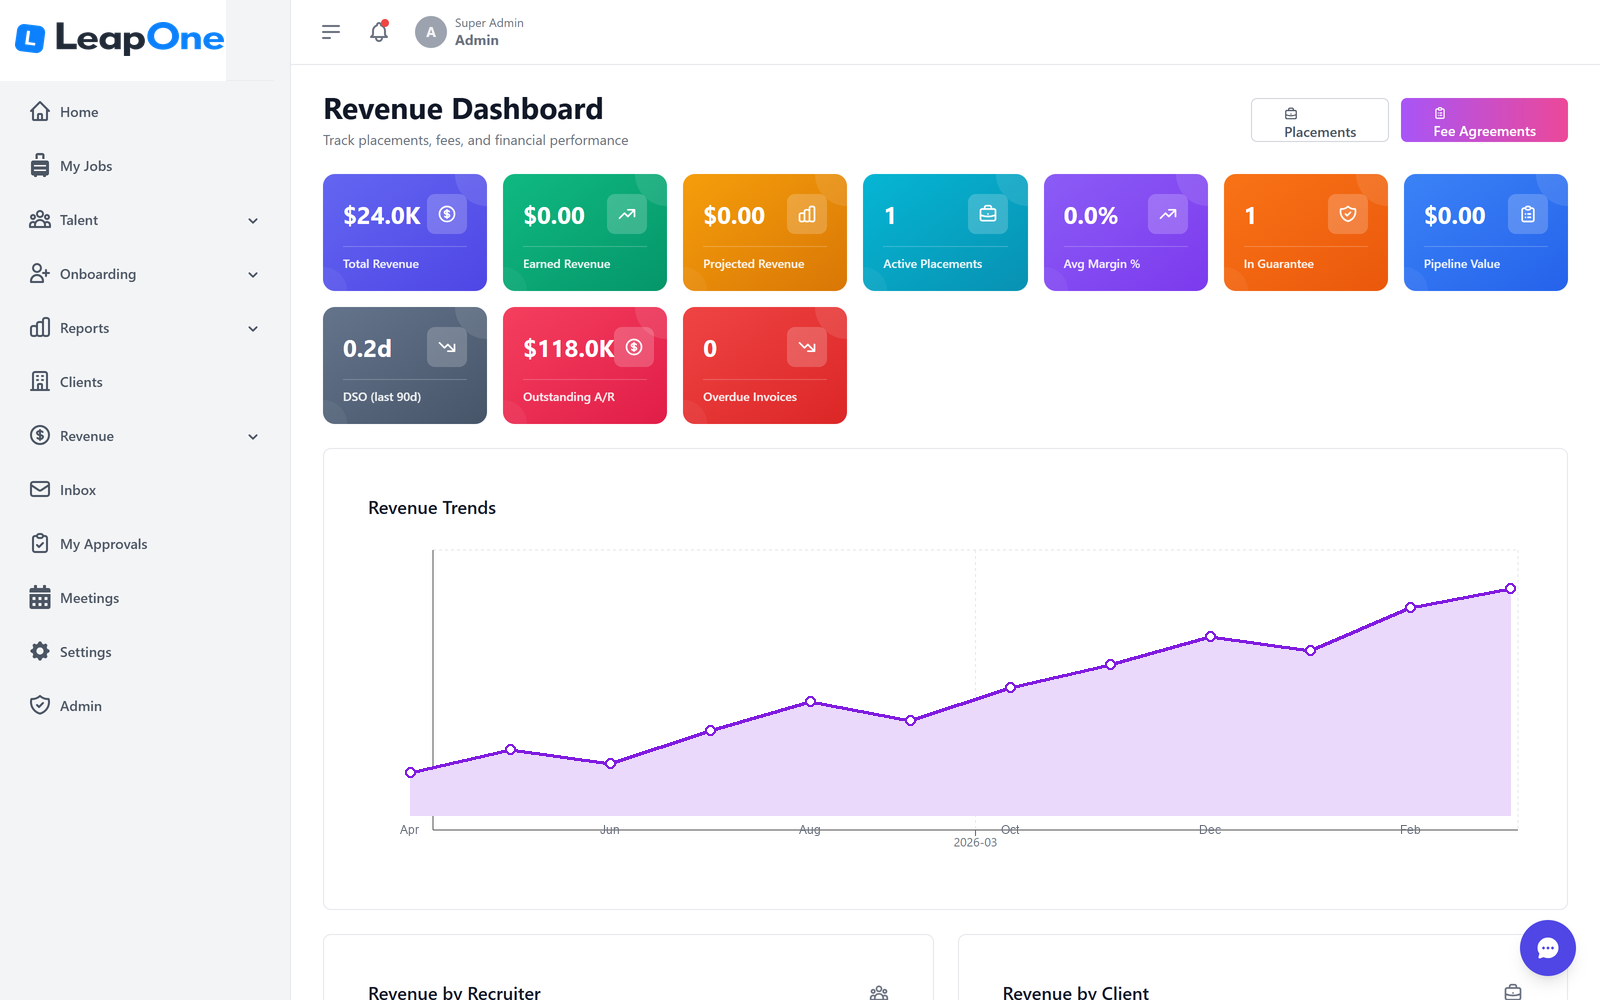Open Clients page from sidebar

(81, 382)
